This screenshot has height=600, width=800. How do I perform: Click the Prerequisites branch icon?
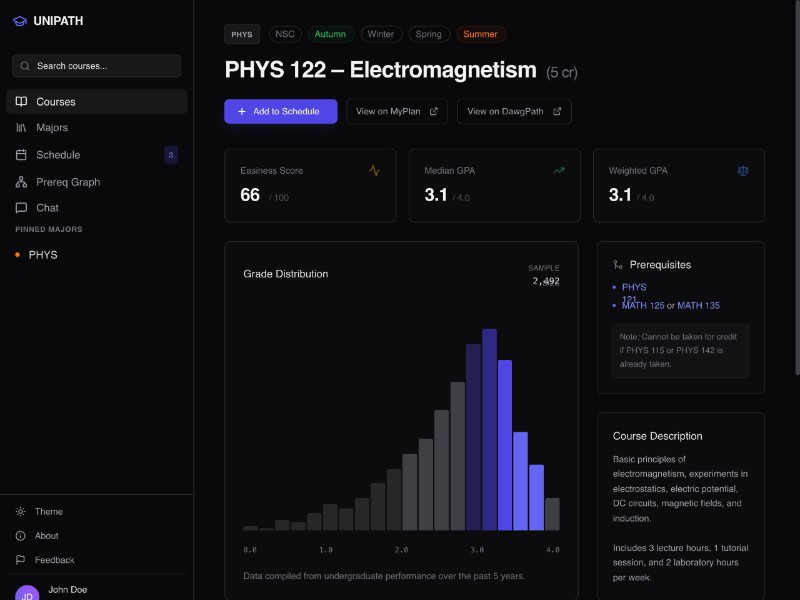(x=618, y=265)
